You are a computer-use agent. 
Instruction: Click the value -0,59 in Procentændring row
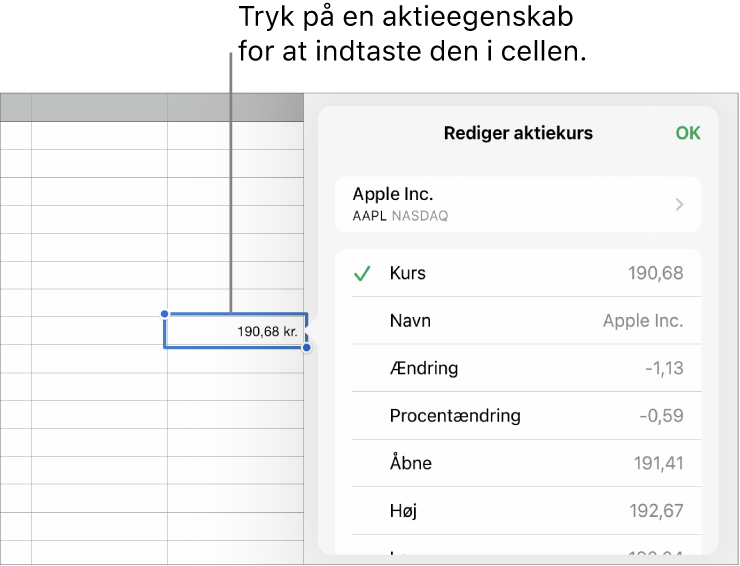[661, 416]
